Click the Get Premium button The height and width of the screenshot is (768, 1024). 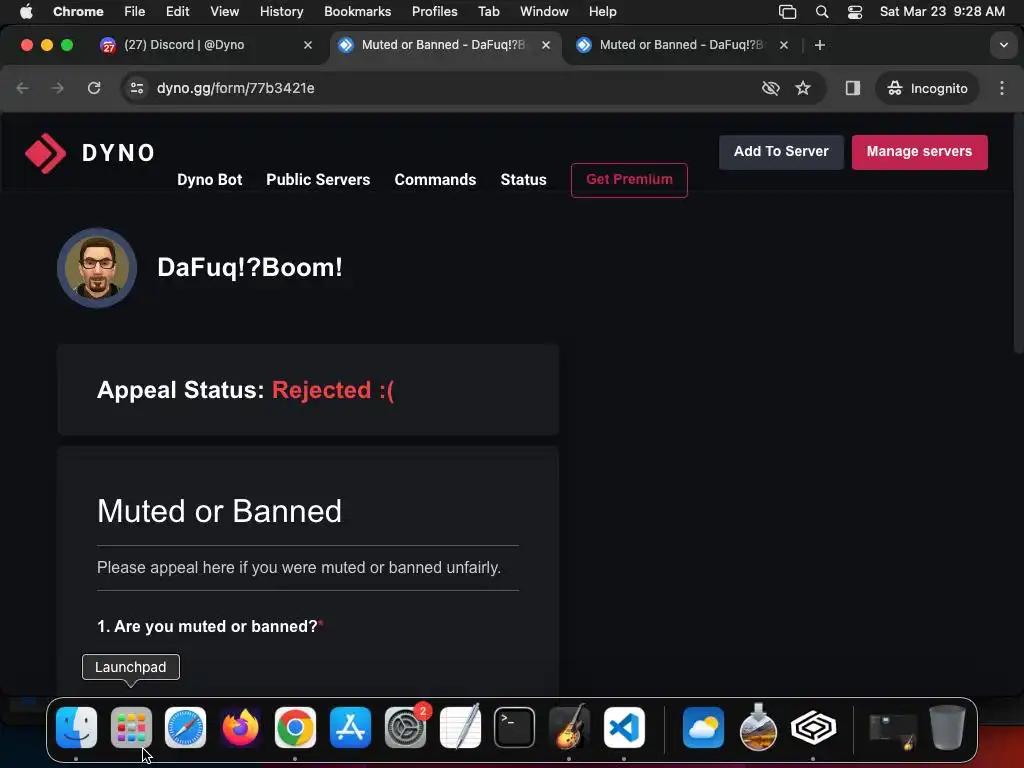tap(629, 180)
